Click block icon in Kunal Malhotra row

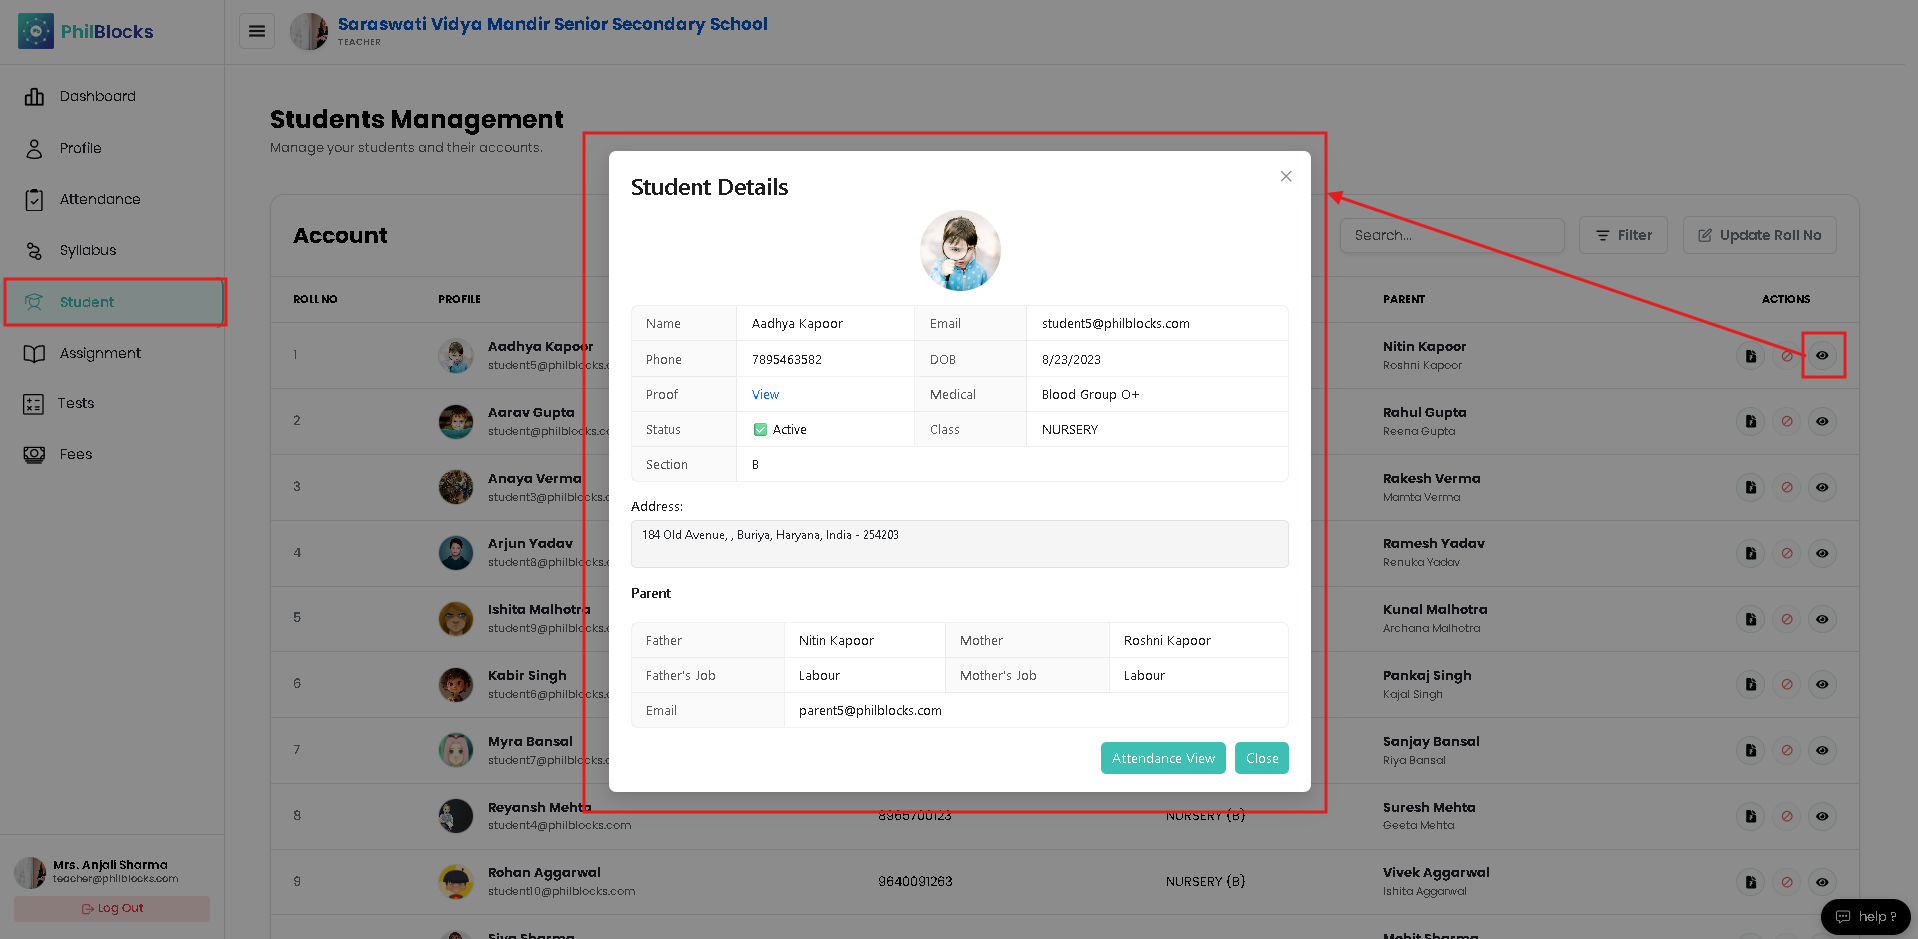(x=1787, y=619)
